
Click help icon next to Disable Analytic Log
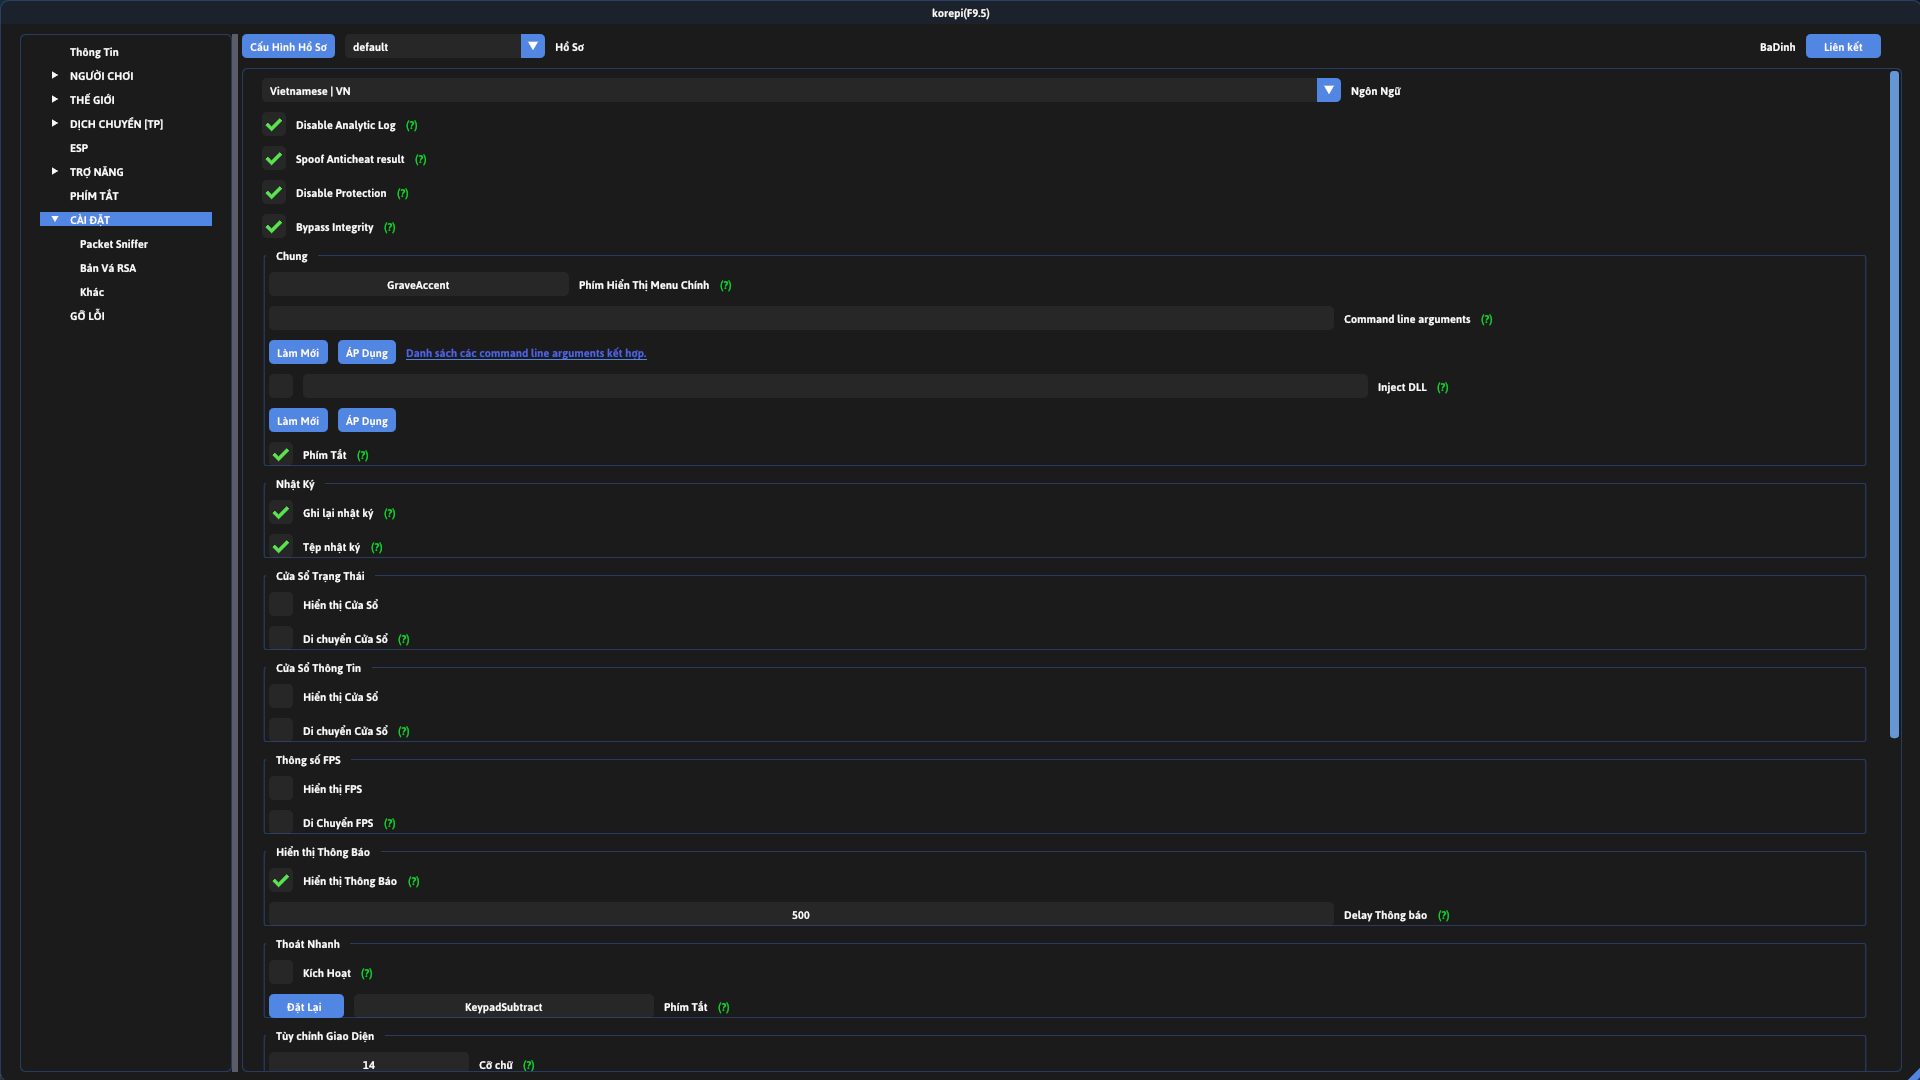[412, 126]
